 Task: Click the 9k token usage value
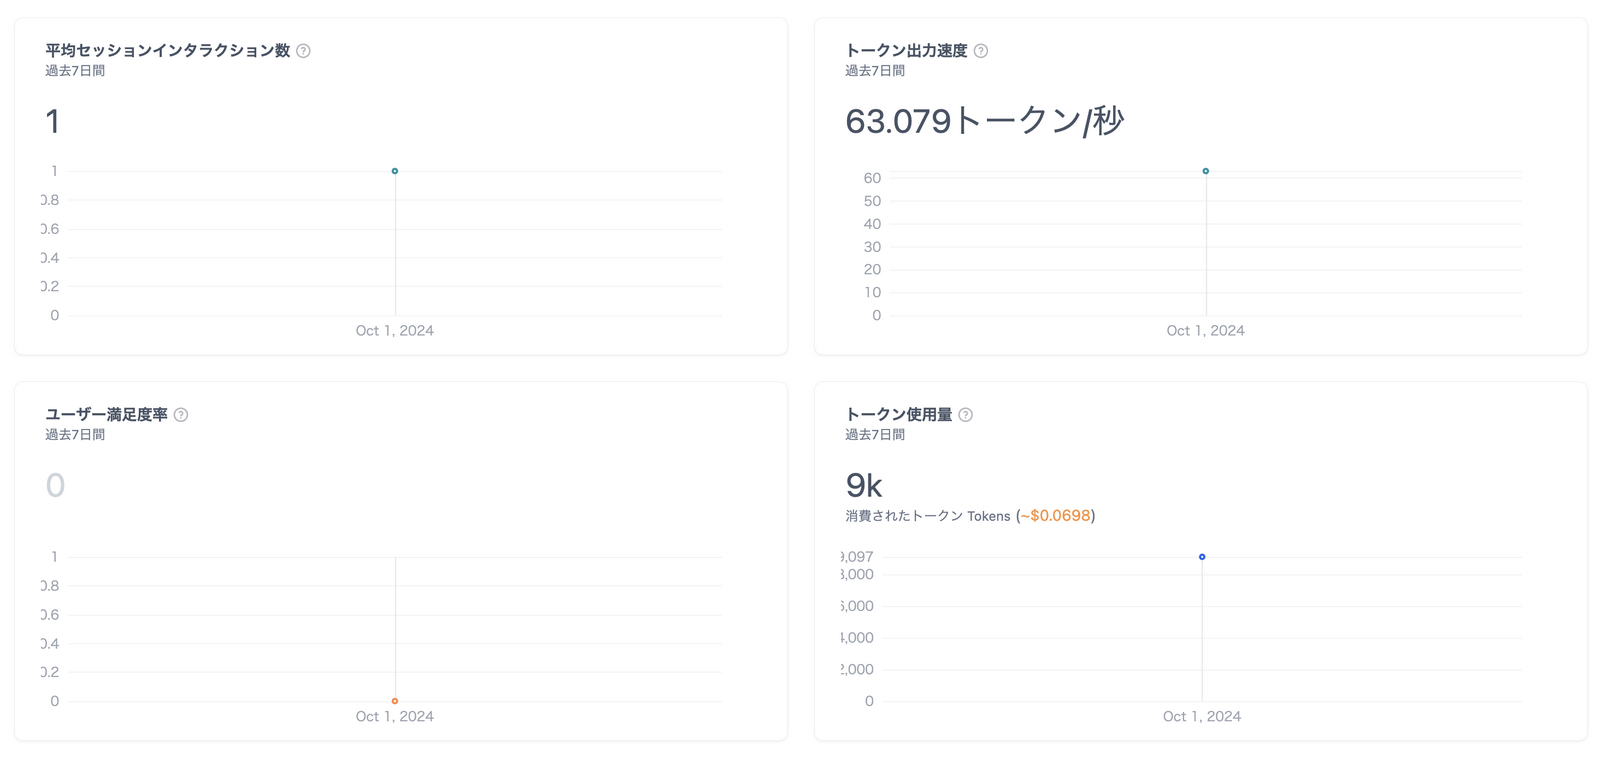[864, 485]
